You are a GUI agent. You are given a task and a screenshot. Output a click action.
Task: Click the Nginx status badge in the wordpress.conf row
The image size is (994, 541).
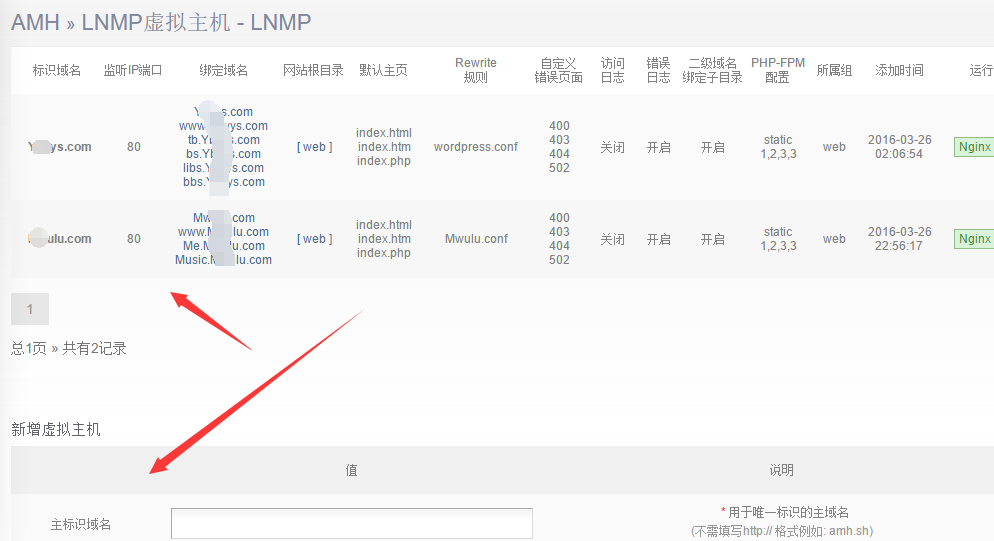973,147
